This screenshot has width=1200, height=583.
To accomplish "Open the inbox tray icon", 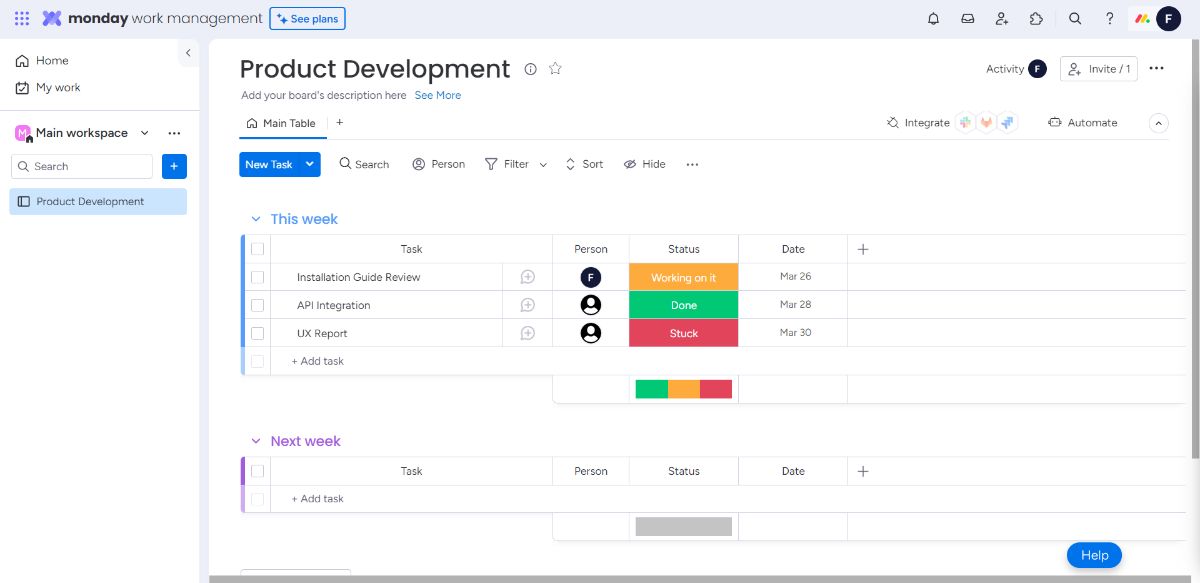I will [x=967, y=18].
